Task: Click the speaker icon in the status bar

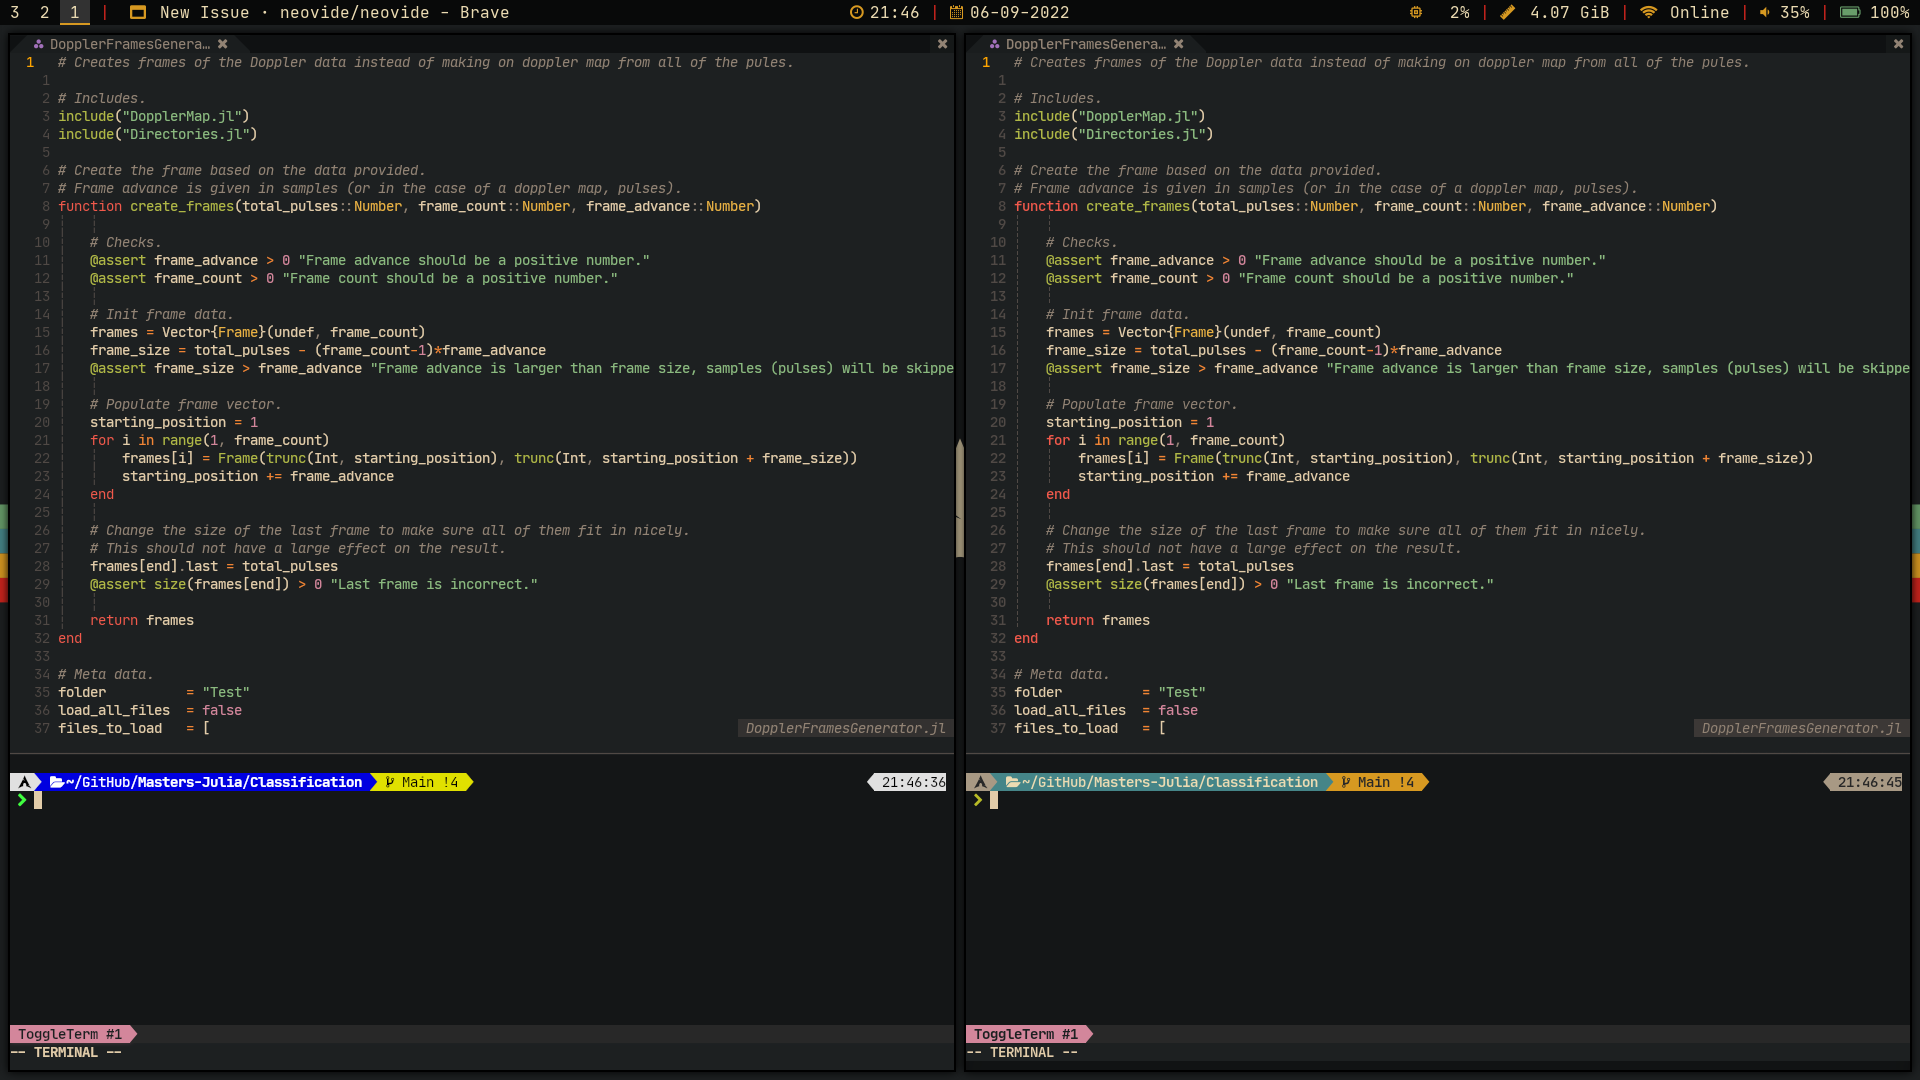Action: [x=1763, y=13]
